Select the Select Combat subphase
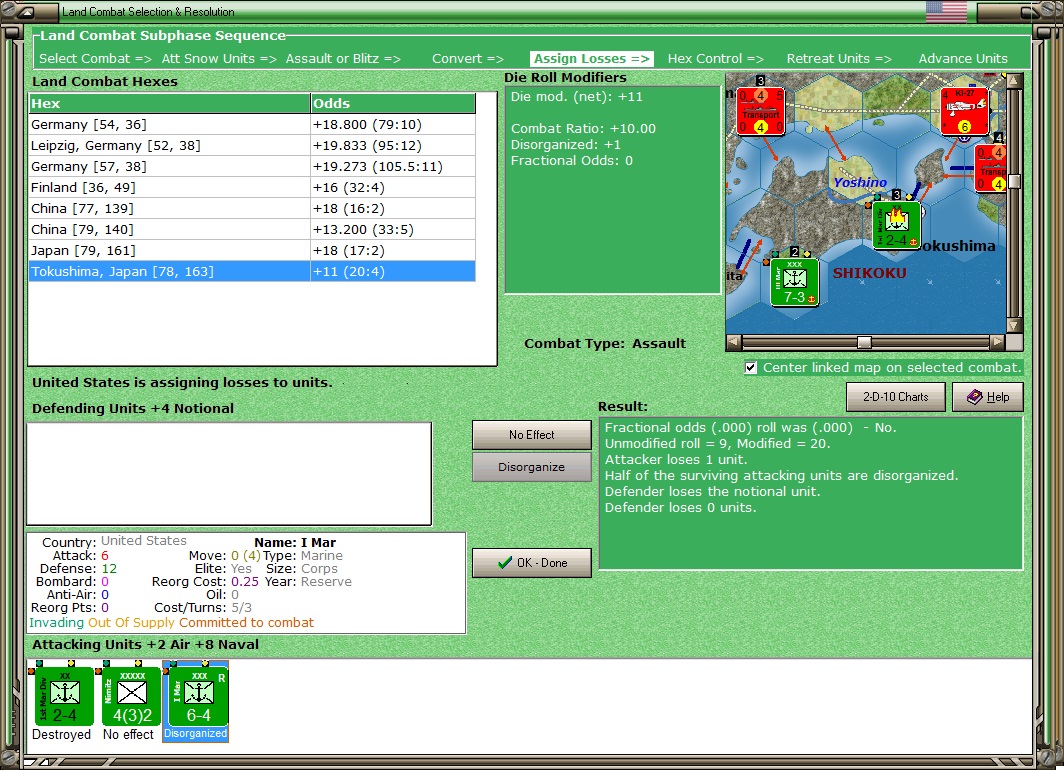Screen dimensions: 1064x770 95,59
